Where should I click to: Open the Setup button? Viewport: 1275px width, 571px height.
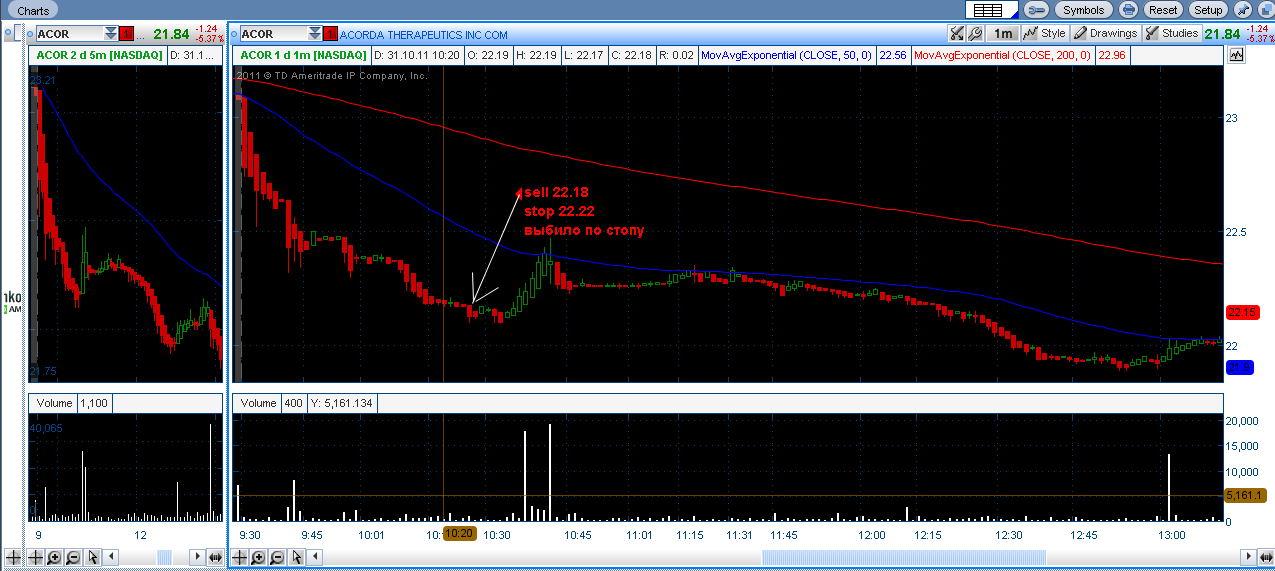[1208, 10]
